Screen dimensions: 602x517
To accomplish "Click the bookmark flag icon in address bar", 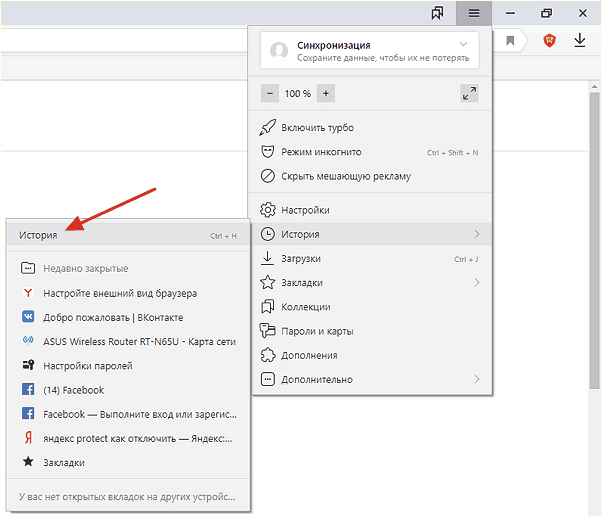I will [x=510, y=40].
